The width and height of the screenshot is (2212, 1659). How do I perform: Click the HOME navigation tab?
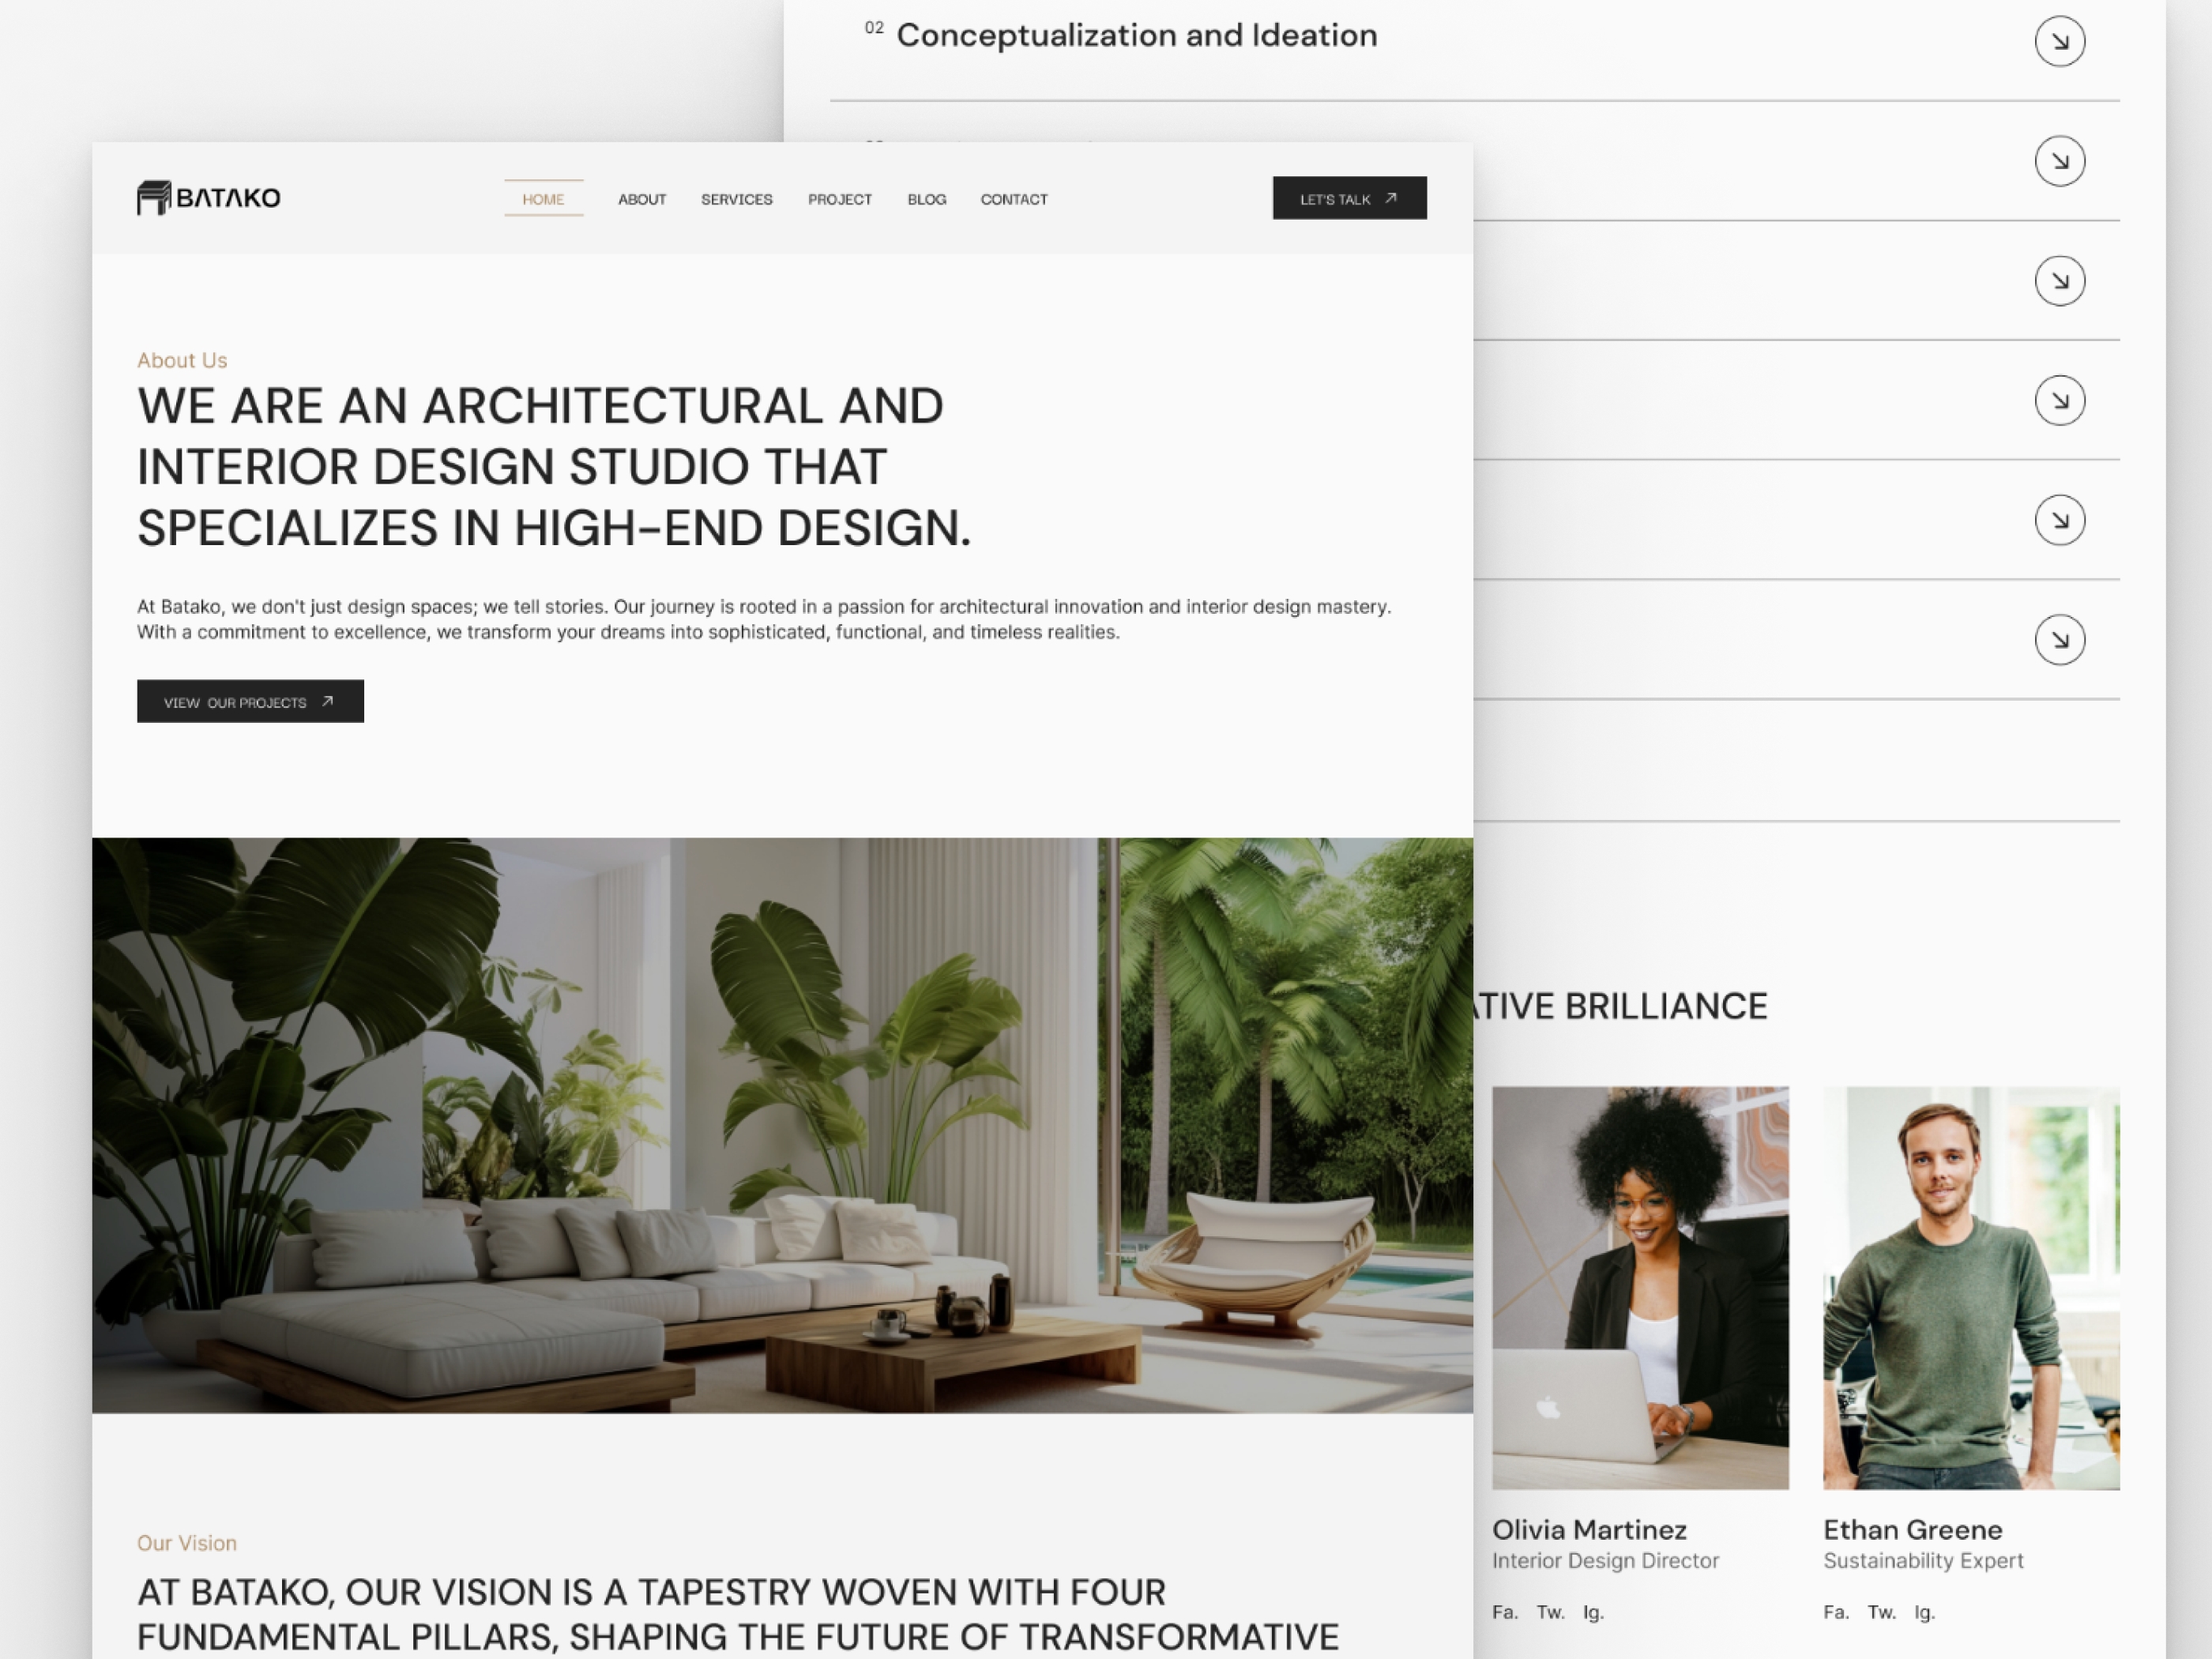[x=542, y=198]
